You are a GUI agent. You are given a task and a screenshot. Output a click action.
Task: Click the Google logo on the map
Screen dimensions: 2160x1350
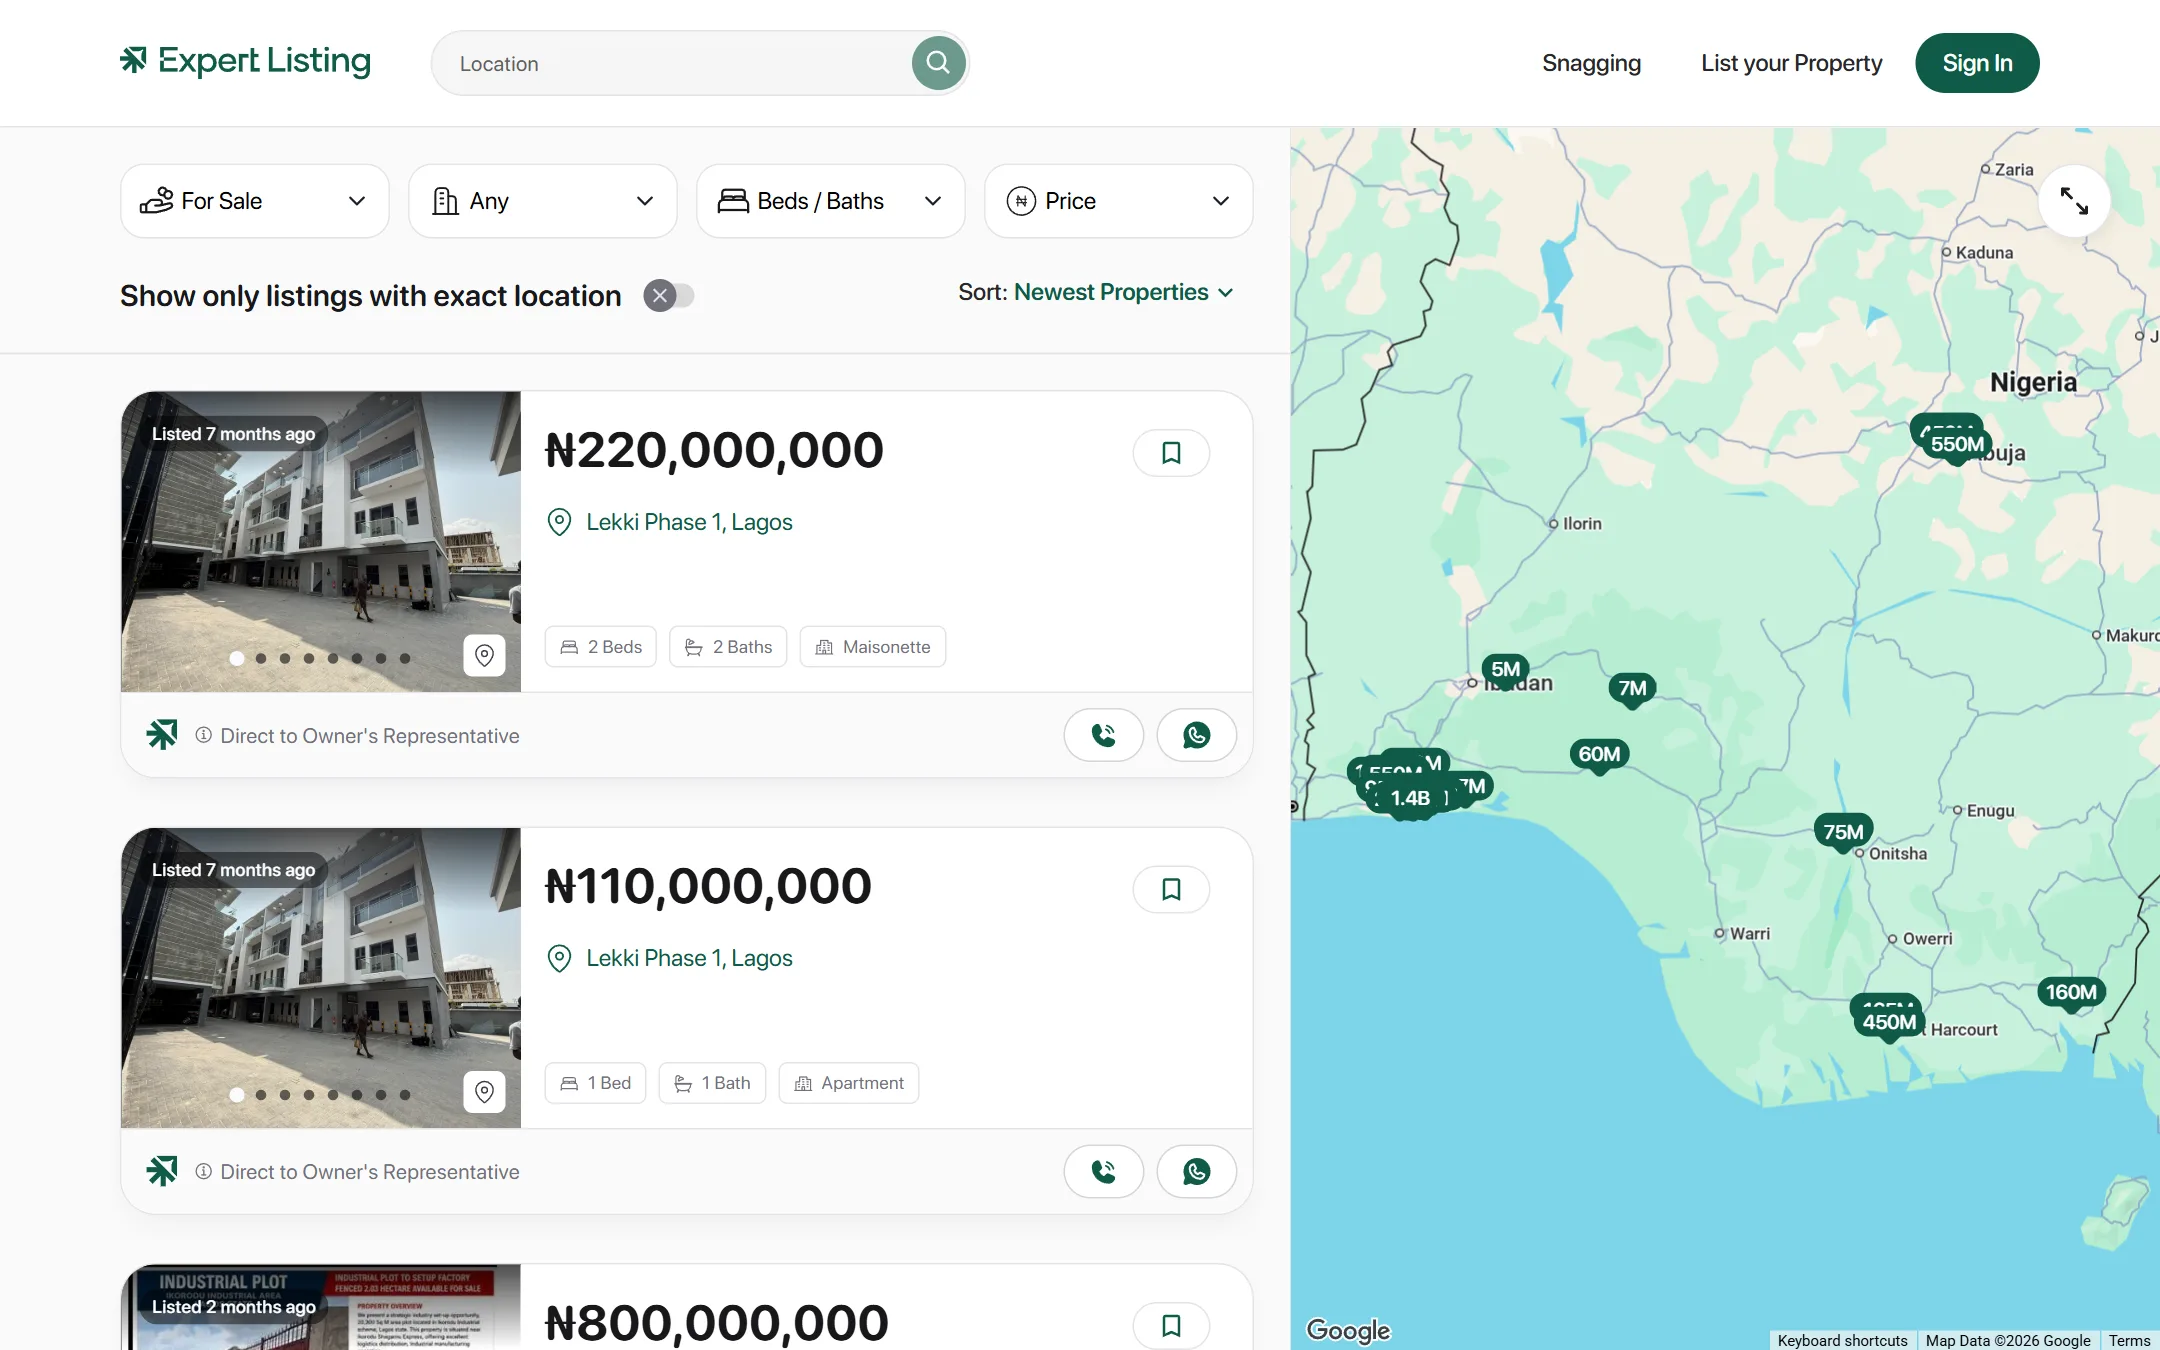click(x=1348, y=1330)
